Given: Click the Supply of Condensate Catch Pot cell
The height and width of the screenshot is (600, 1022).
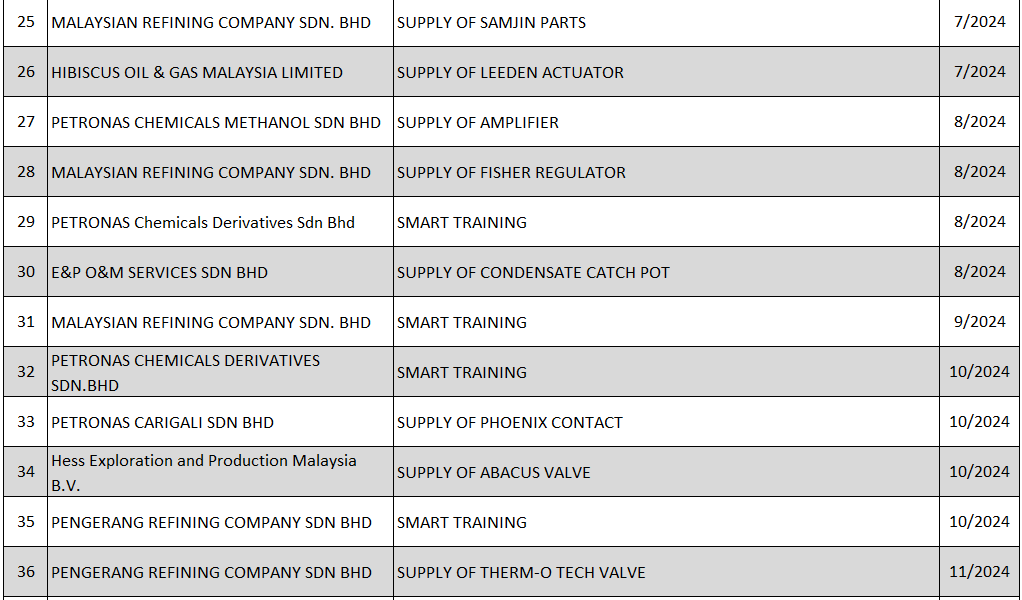Looking at the screenshot, I should (x=533, y=272).
